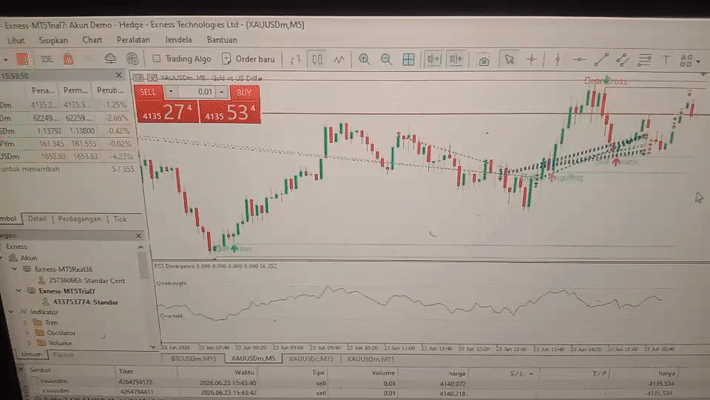Click the orange market shop icon
710x400 pixels.
tap(68, 59)
